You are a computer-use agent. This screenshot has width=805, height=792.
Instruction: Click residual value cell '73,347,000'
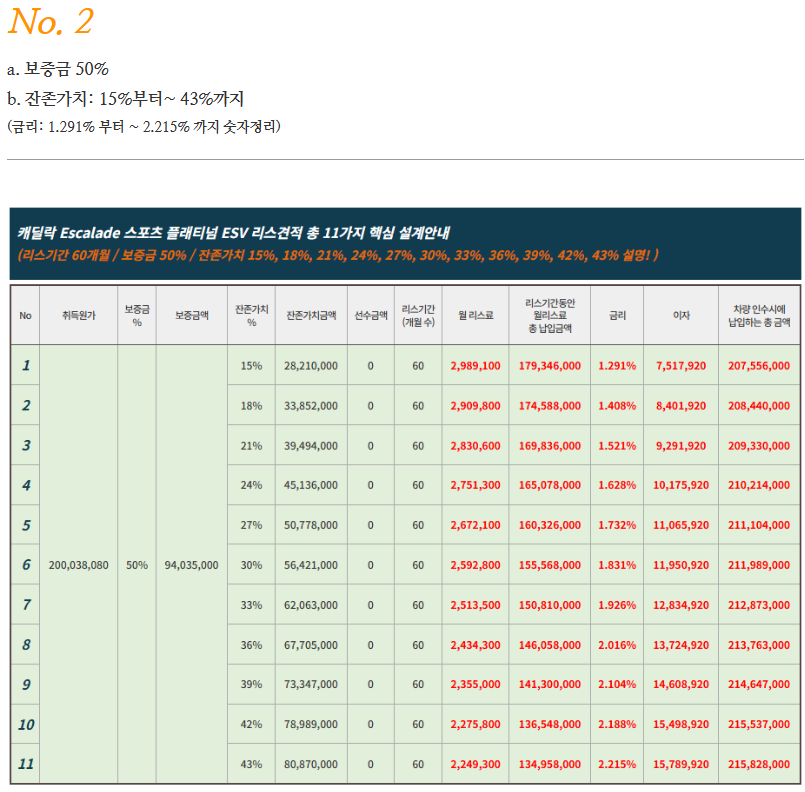pyautogui.click(x=311, y=684)
